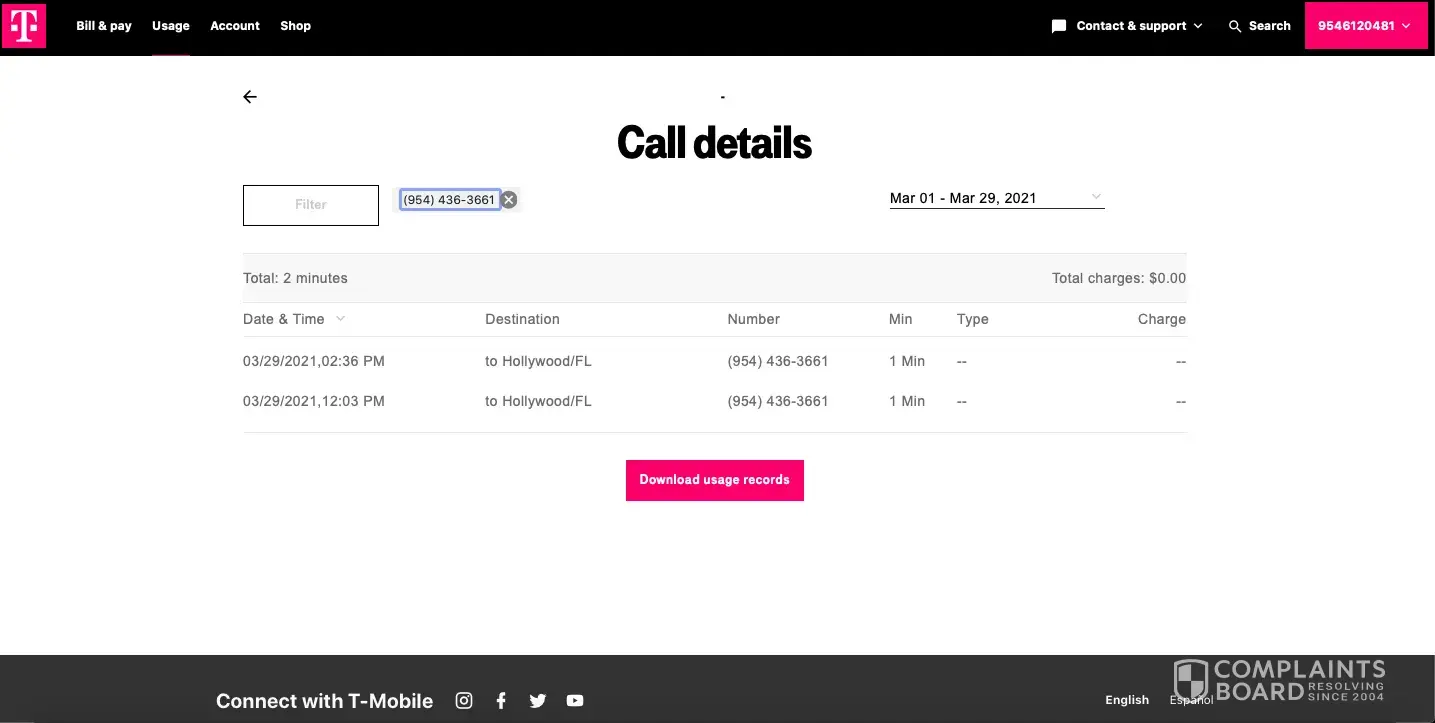Click 'to Hollywood/FL' in the 12:03 PM row
The width and height of the screenshot is (1435, 723).
pos(538,401)
